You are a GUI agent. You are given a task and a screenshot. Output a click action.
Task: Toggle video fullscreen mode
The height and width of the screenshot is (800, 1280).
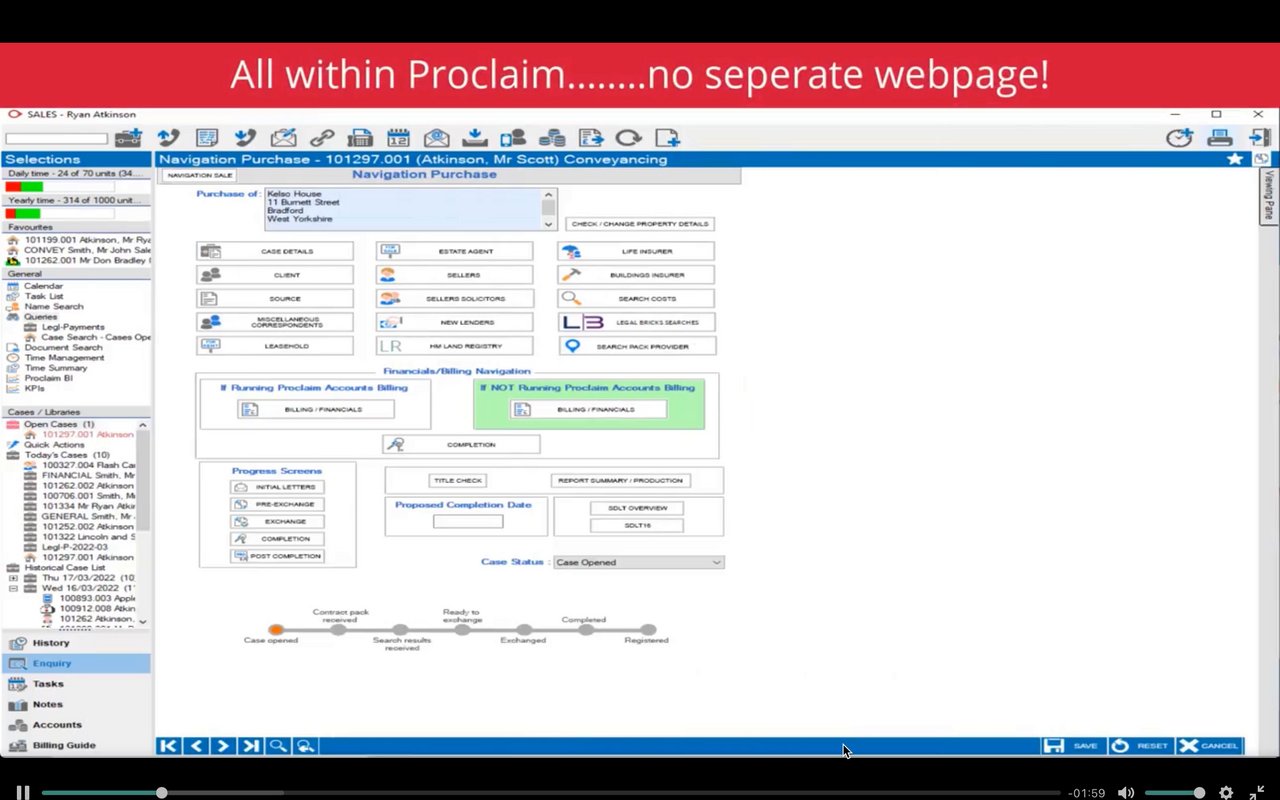1257,793
